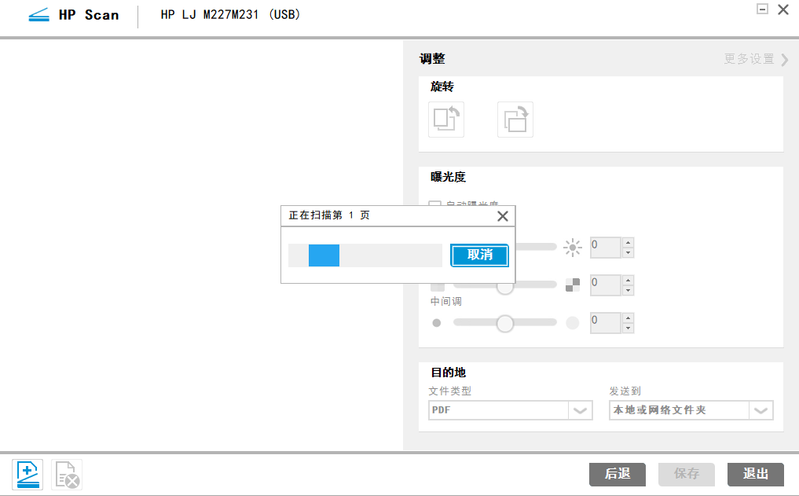Toggle the 自动曝光度 checkbox

(x=435, y=206)
